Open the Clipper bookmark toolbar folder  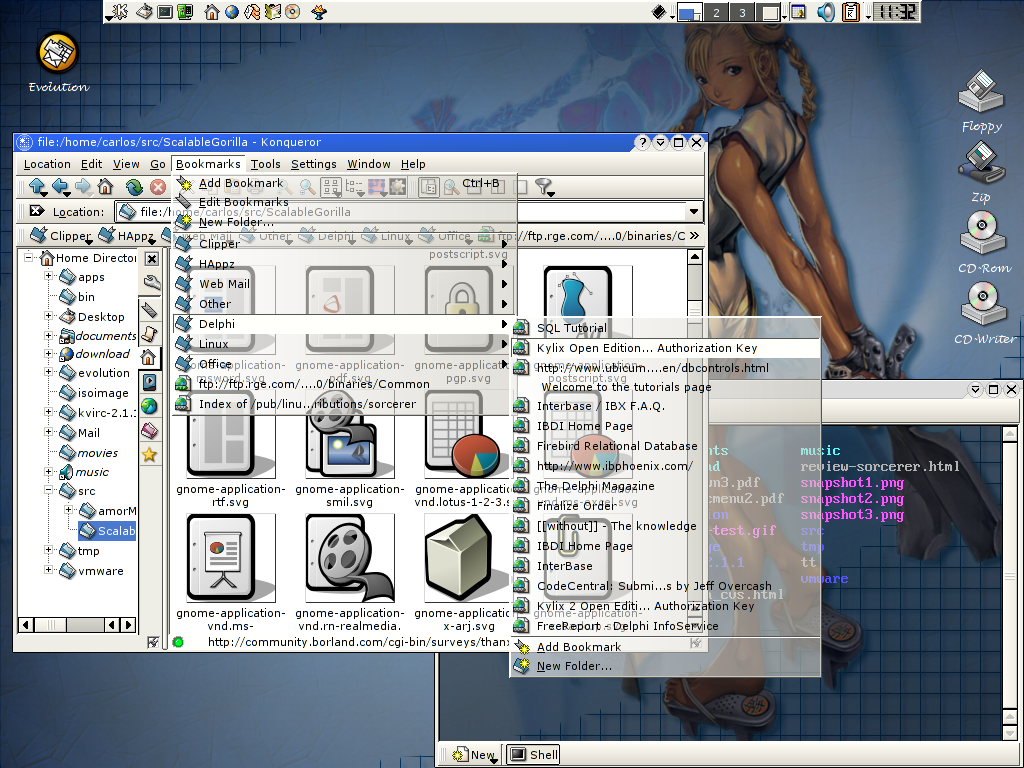coord(60,236)
